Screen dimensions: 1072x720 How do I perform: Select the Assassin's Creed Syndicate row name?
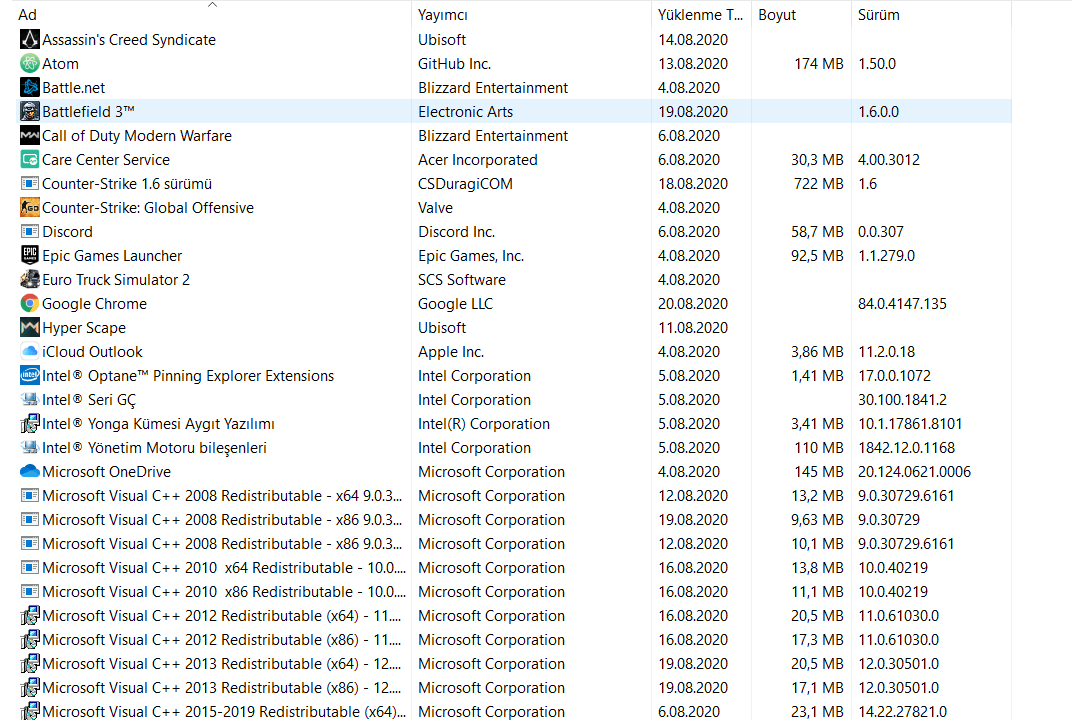pos(129,40)
